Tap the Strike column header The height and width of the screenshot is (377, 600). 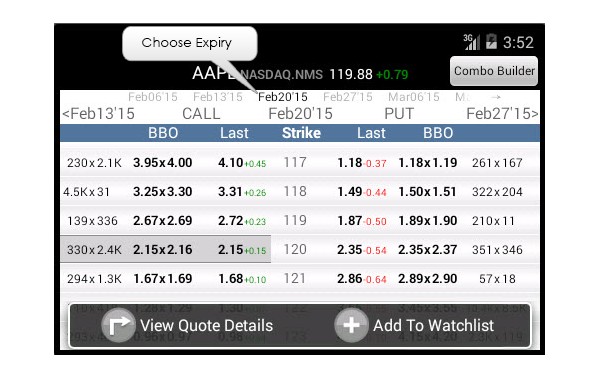tap(301, 133)
